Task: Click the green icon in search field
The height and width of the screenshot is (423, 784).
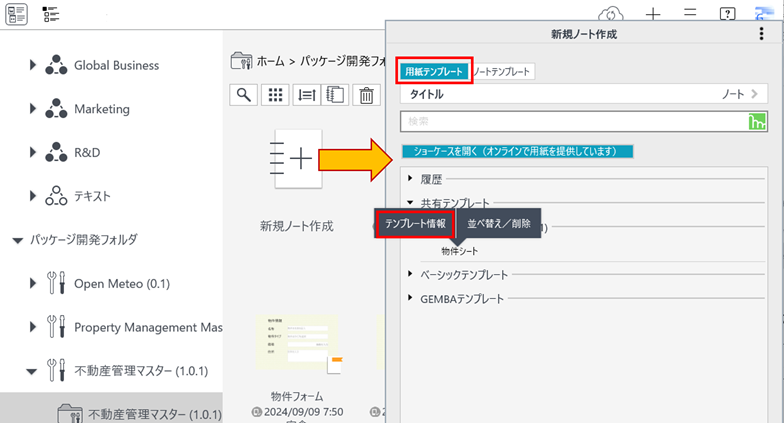Action: coord(757,122)
